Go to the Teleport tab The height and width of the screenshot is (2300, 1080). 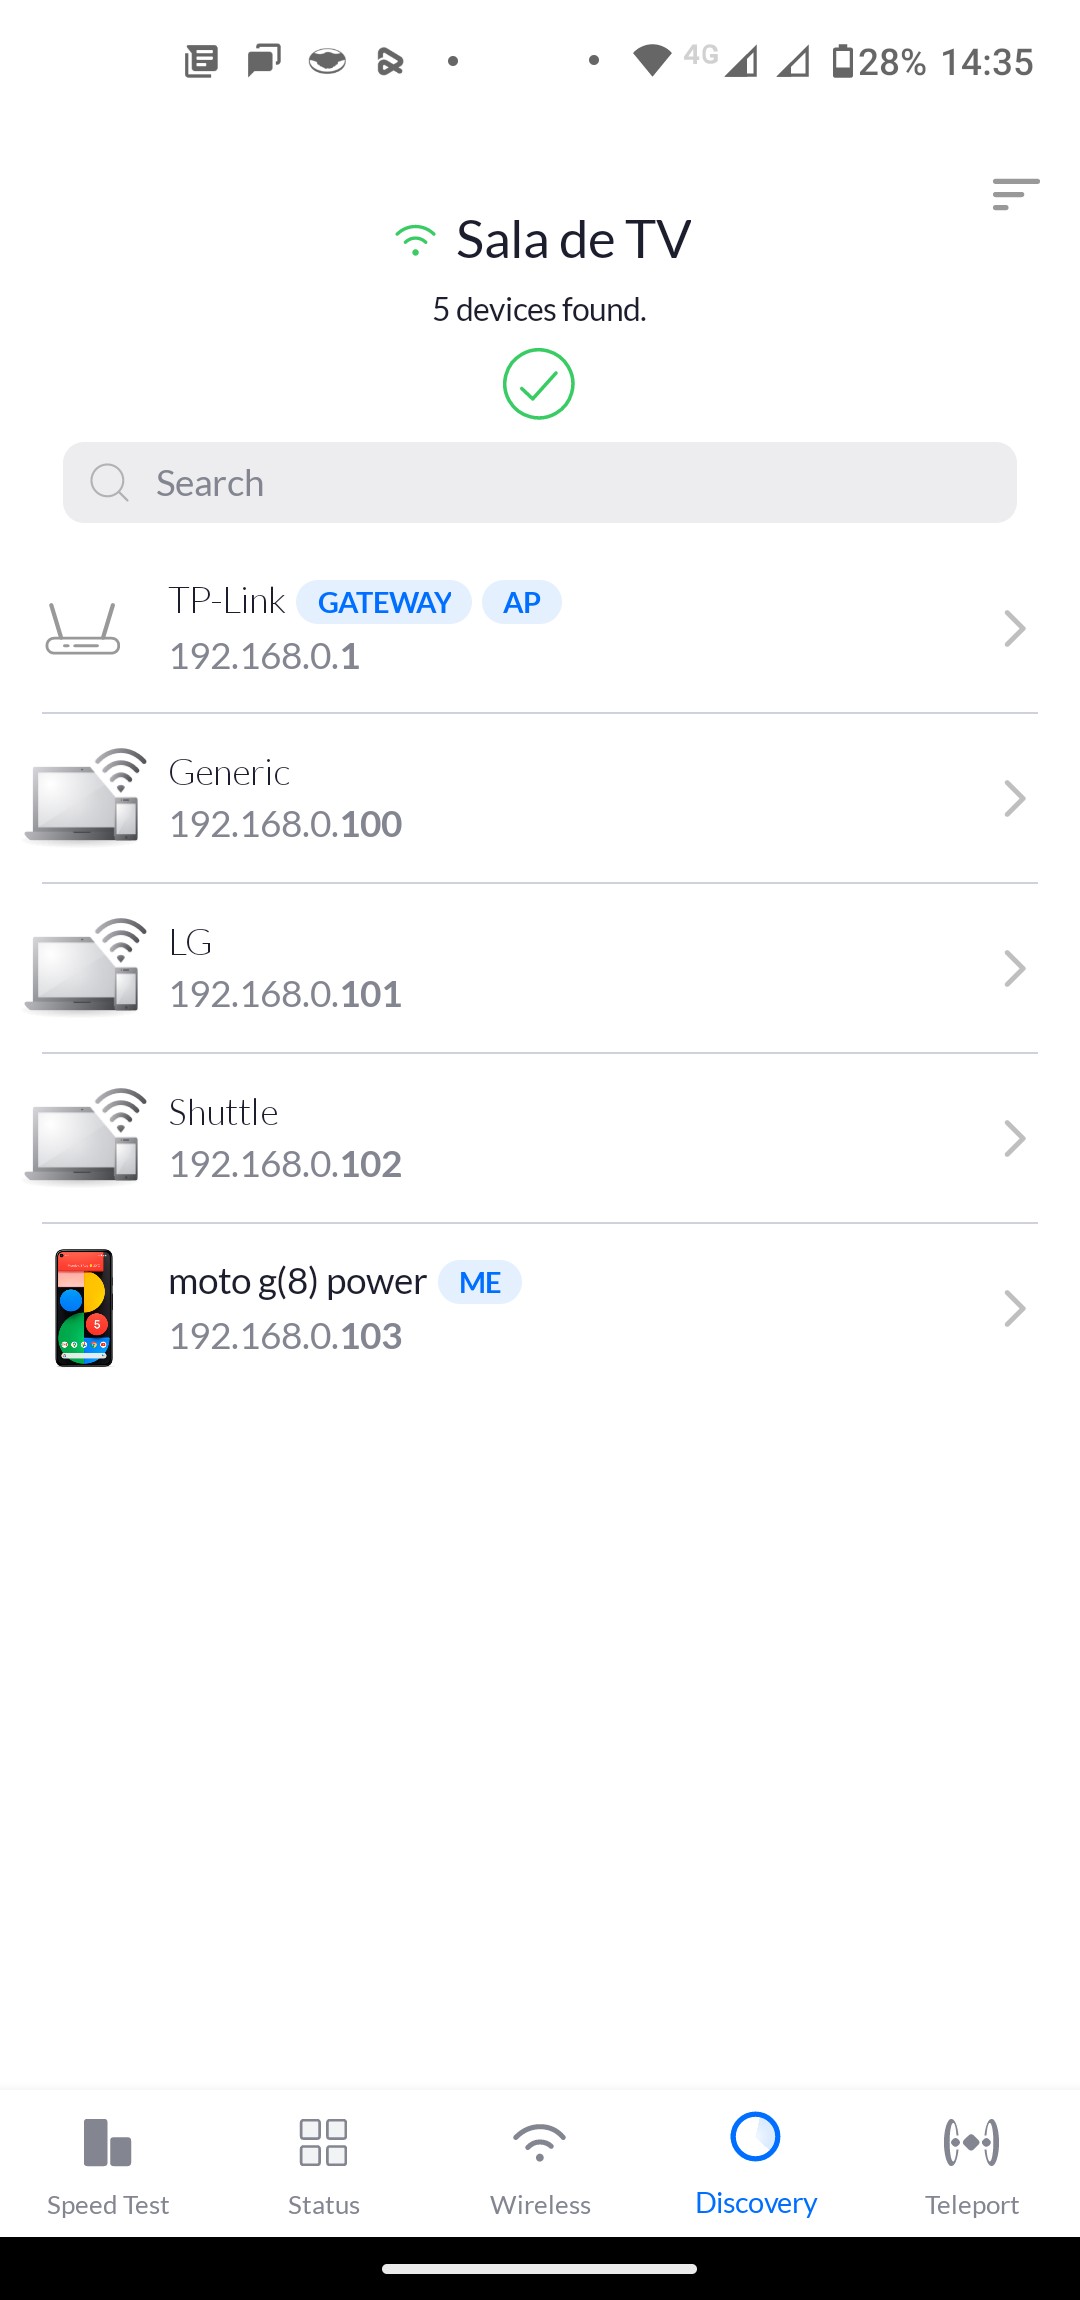coord(972,2164)
